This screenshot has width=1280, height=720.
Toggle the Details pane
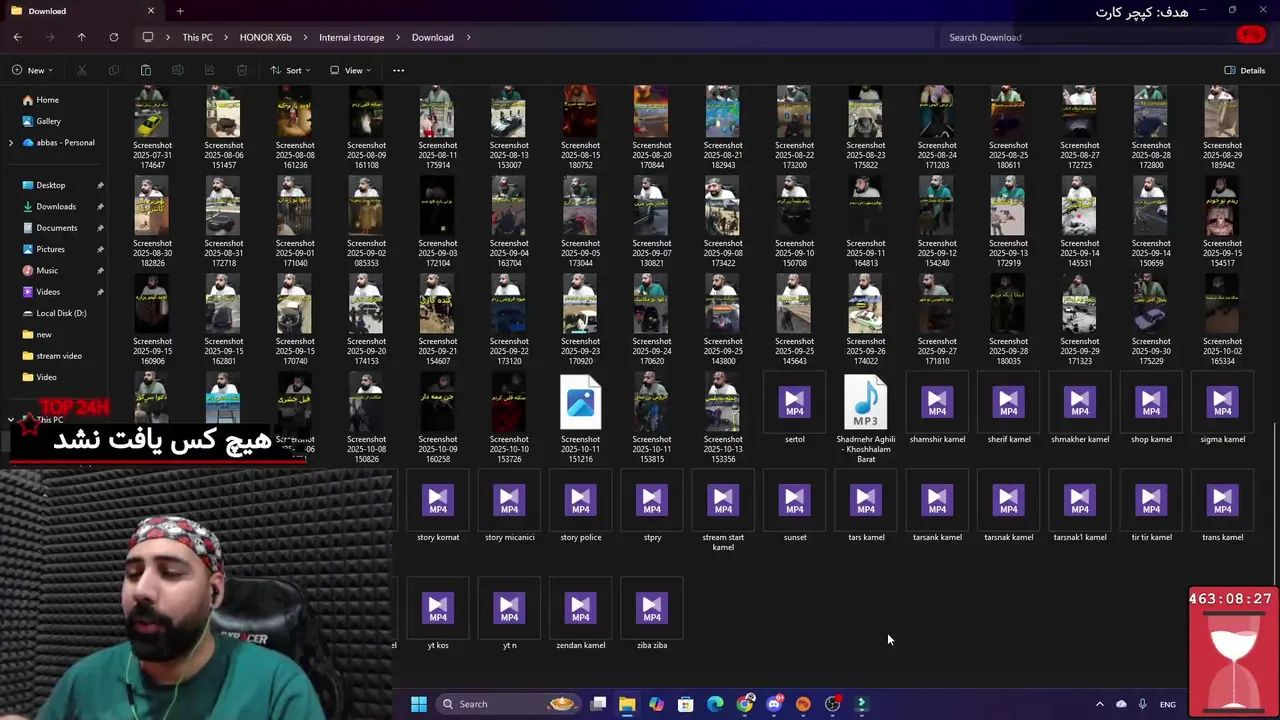(1245, 70)
